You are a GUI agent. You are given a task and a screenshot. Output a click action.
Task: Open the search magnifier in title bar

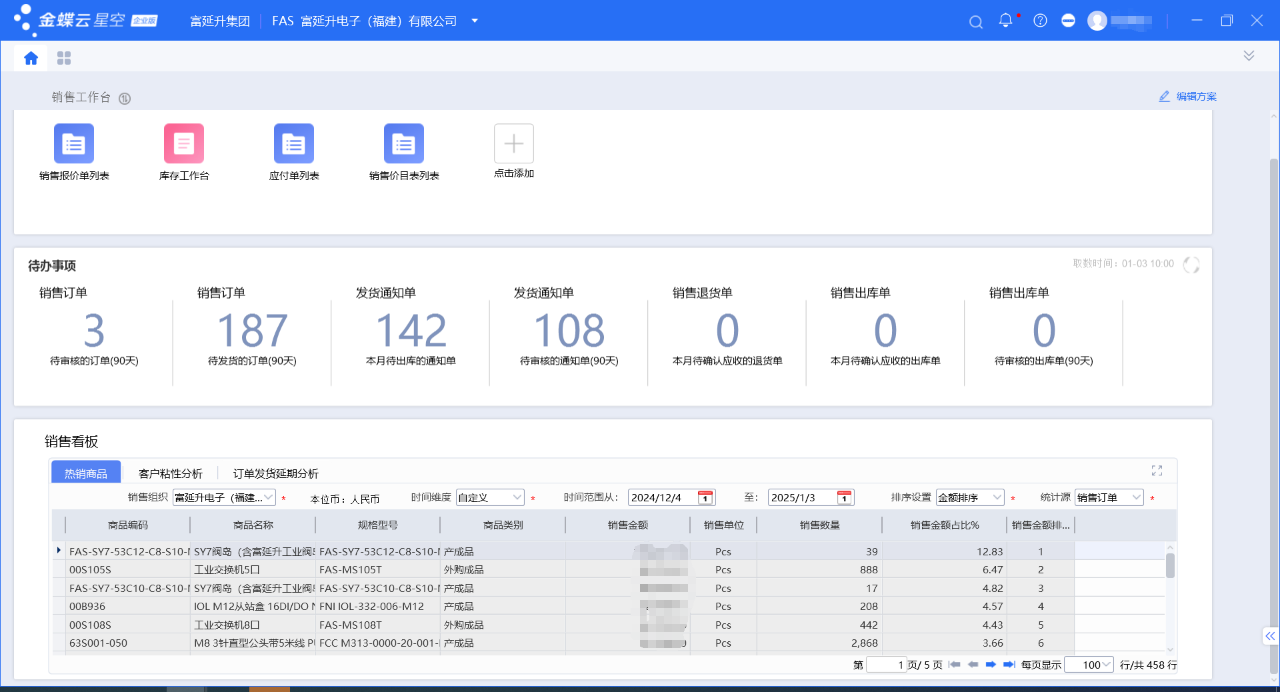pyautogui.click(x=977, y=21)
